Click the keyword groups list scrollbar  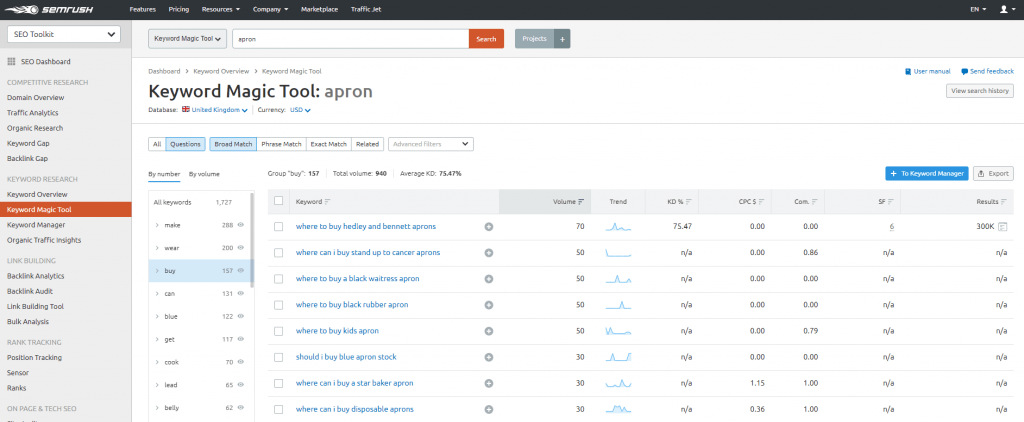[x=253, y=238]
